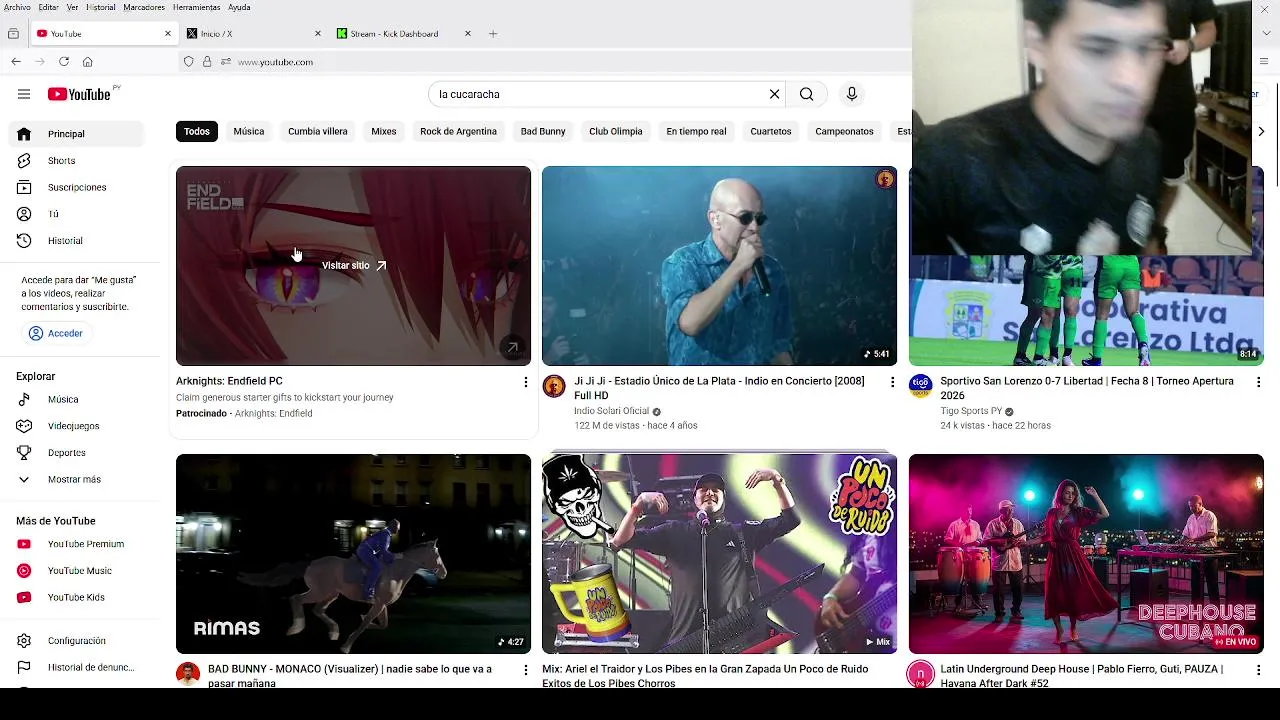
Task: Open the YouTube hamburger guide menu
Action: pyautogui.click(x=24, y=94)
